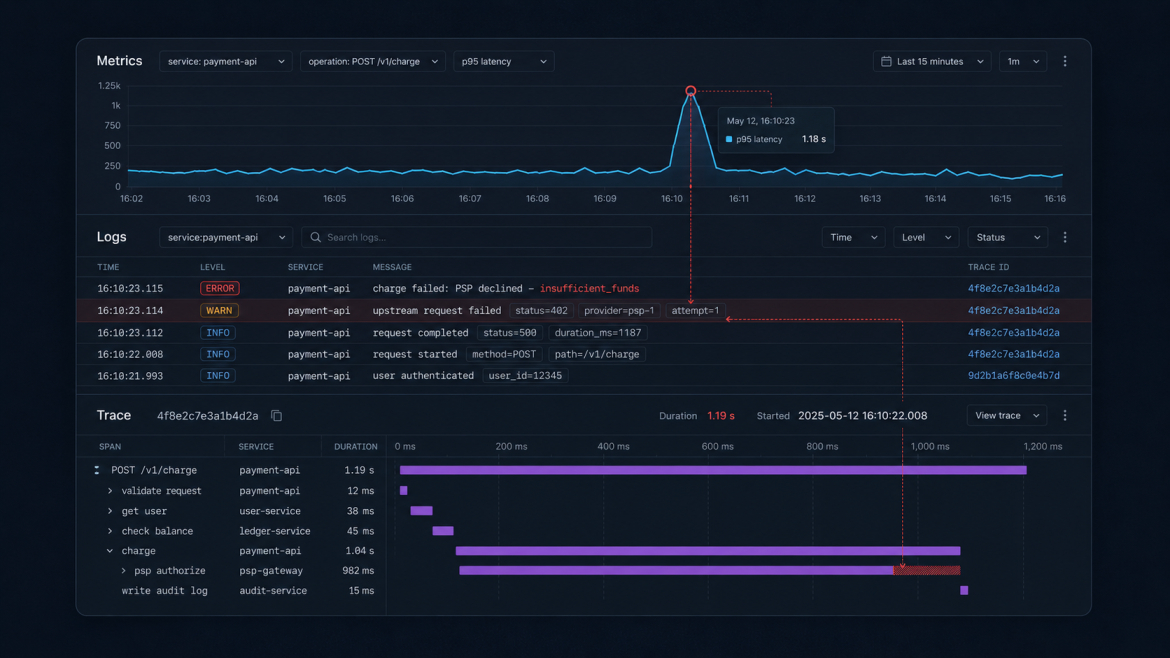
Task: Expand the psp authorize span
Action: coord(123,571)
